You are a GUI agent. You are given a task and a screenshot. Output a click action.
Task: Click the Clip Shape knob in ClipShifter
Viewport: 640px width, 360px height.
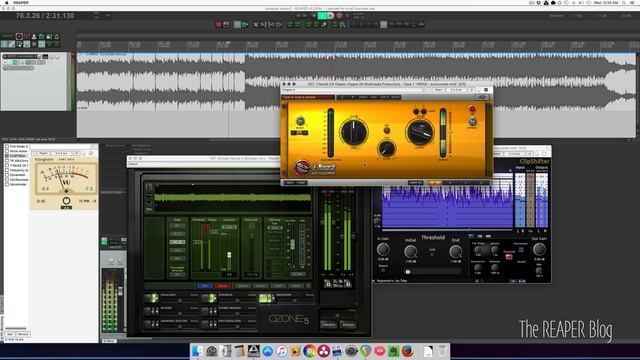[478, 250]
